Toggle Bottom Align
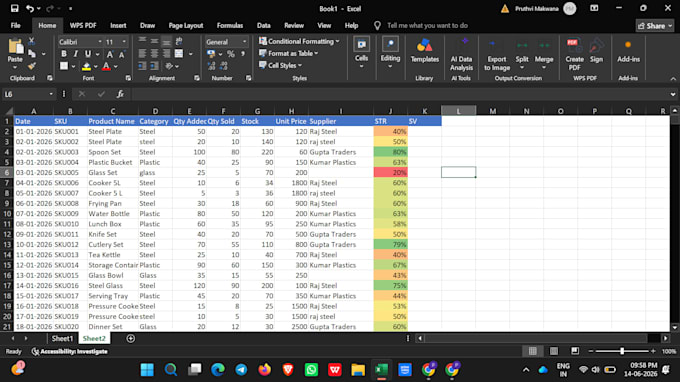Screen dimensions: 680x382 [167, 42]
